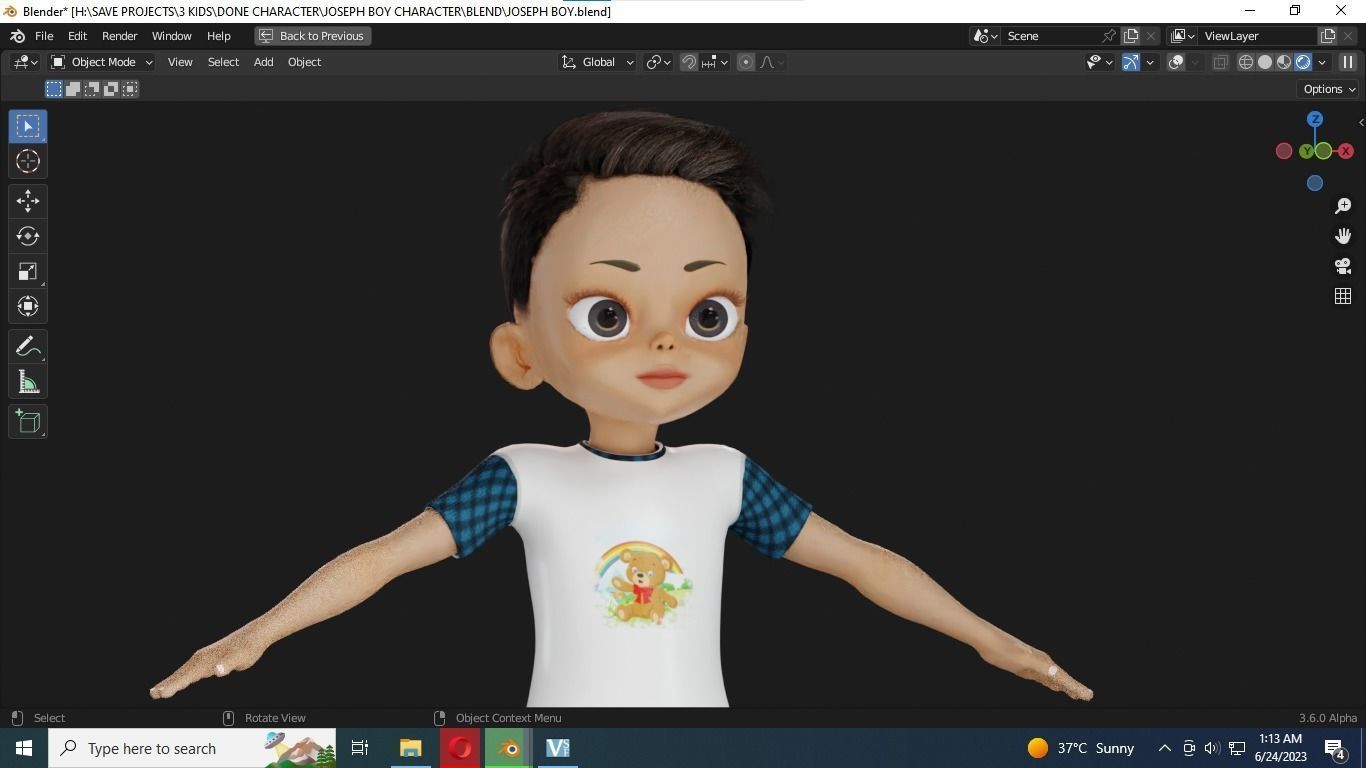Image resolution: width=1366 pixels, height=768 pixels.
Task: Toggle X-ray display
Action: pyautogui.click(x=1221, y=62)
